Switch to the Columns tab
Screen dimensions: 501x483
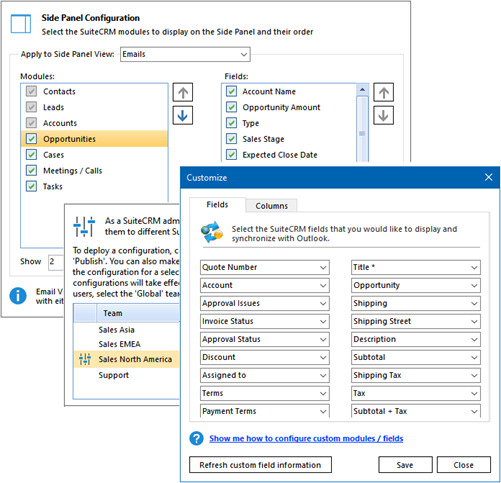point(271,206)
